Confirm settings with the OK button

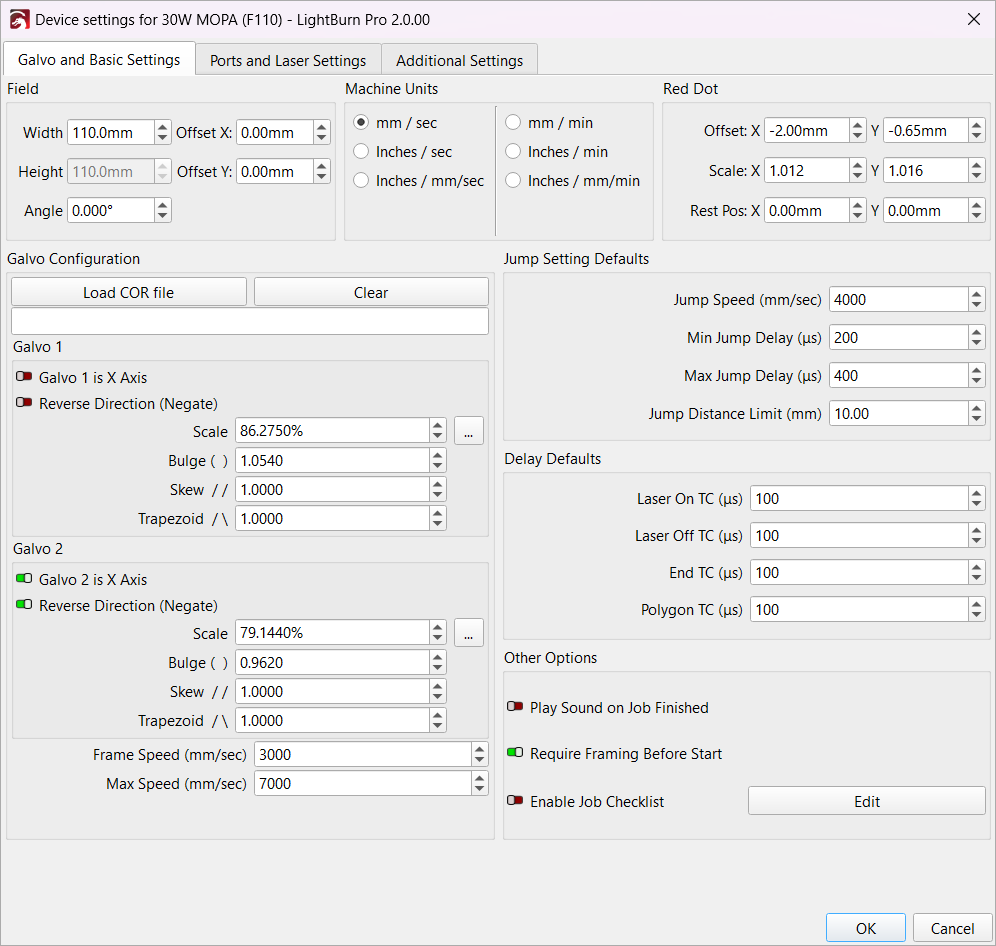(x=865, y=928)
